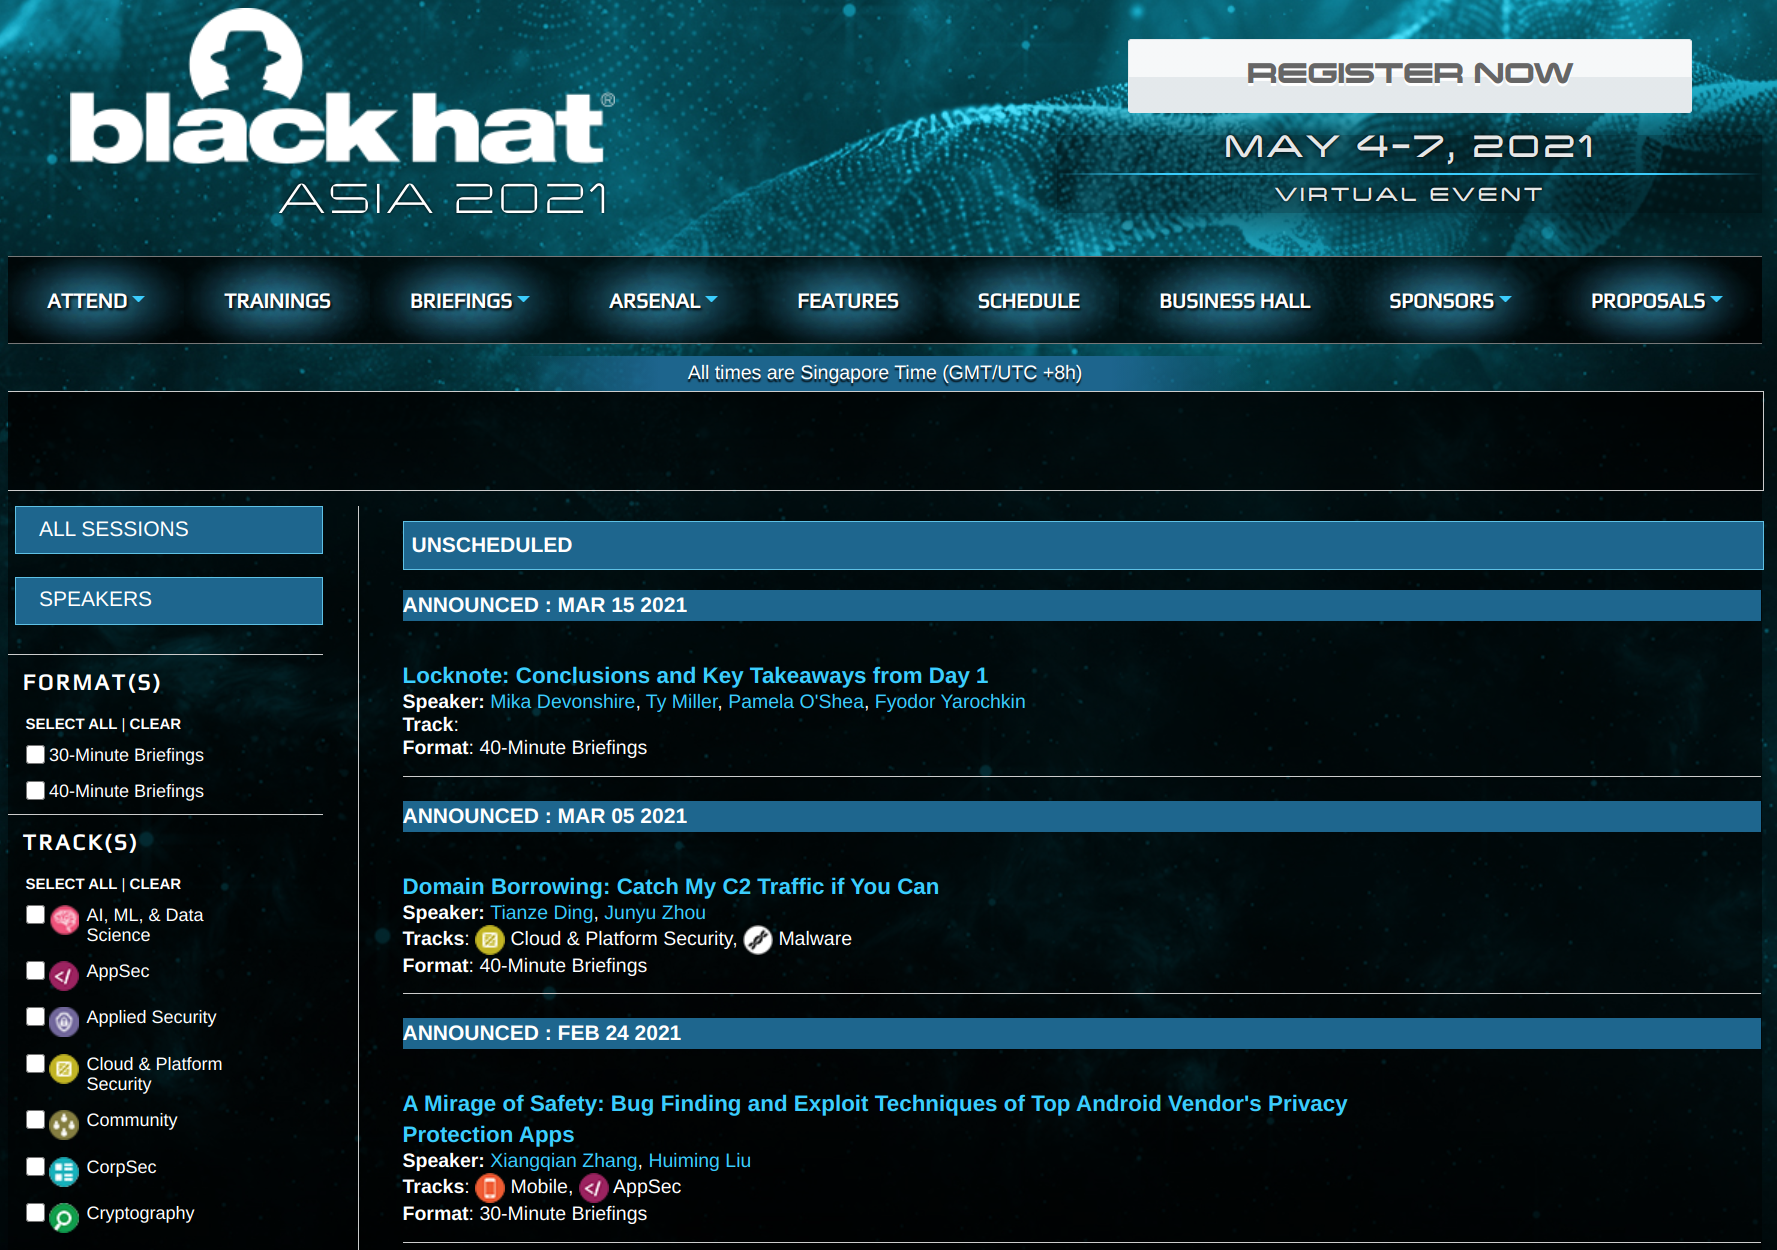Click the Unscheduled section header

pyautogui.click(x=1082, y=545)
